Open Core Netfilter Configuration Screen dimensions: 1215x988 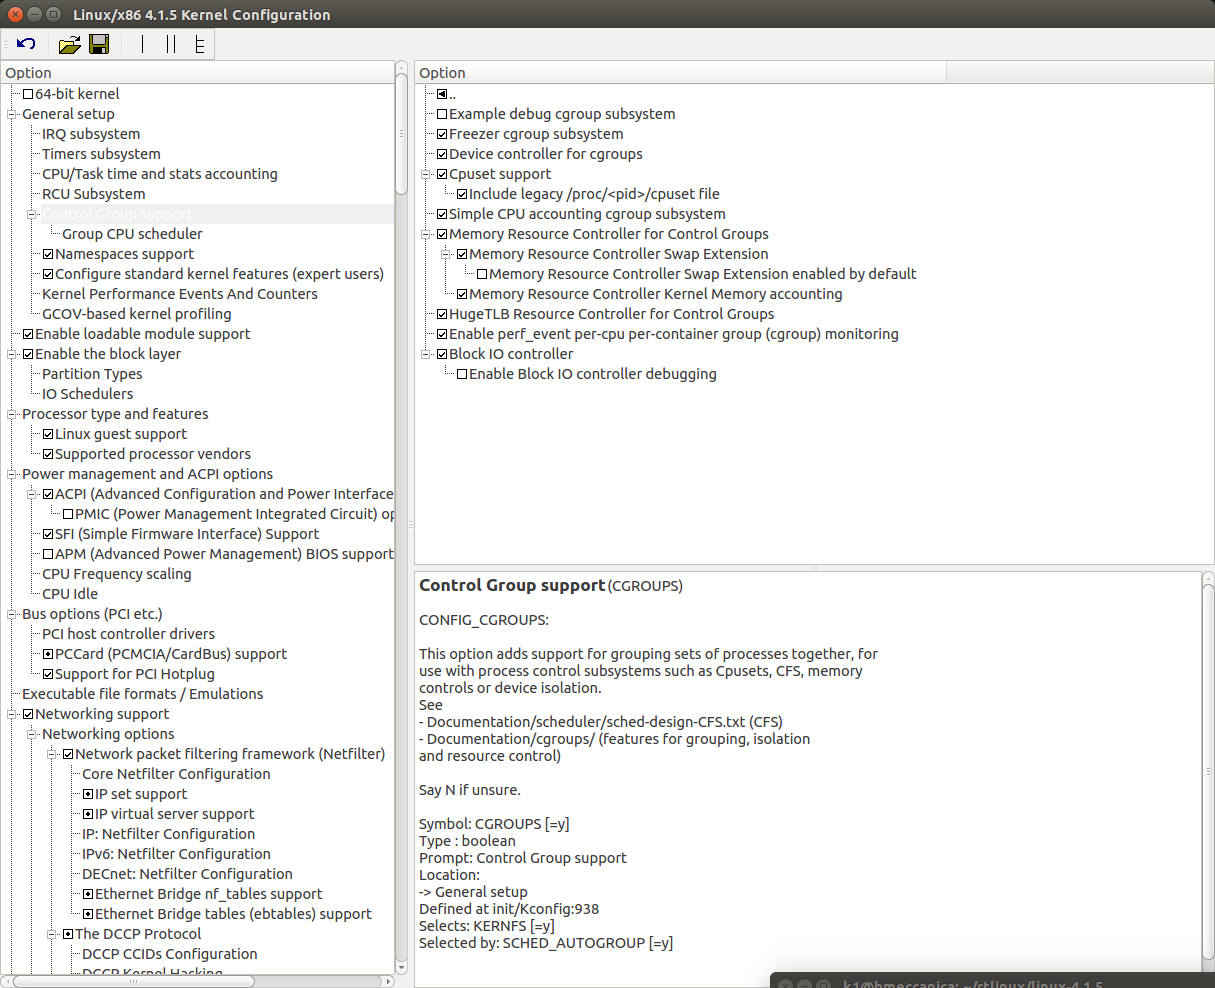point(176,774)
